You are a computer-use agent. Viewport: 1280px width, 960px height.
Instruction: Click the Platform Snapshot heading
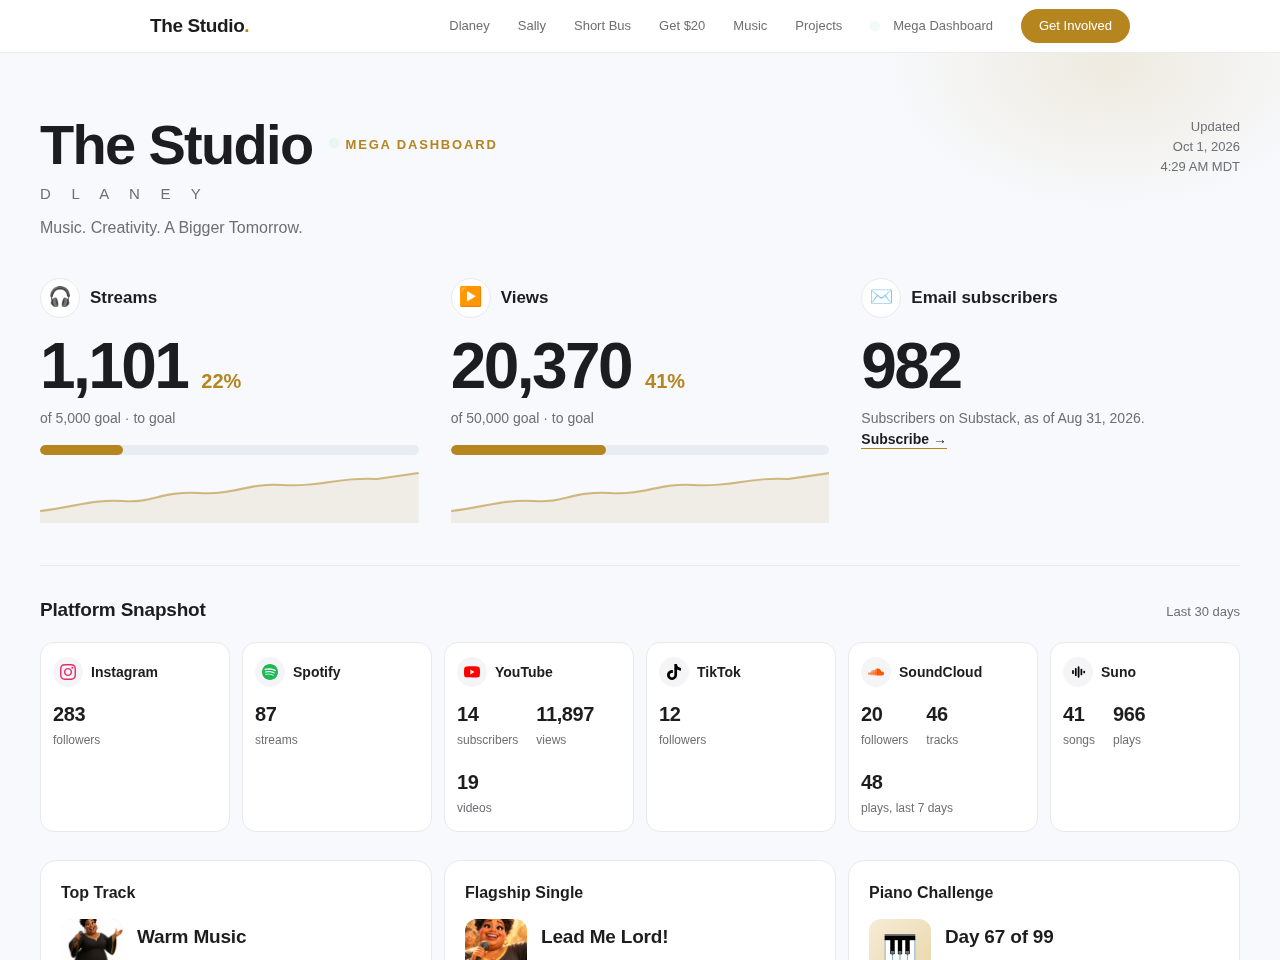click(x=123, y=610)
